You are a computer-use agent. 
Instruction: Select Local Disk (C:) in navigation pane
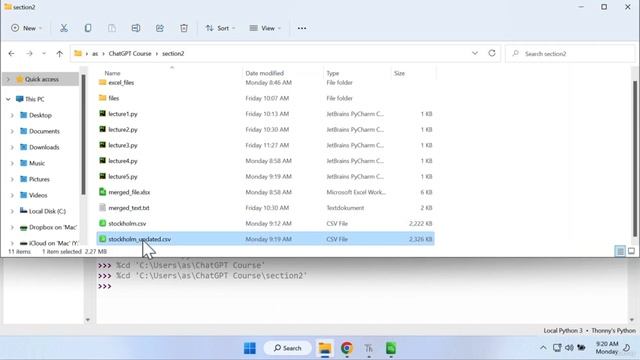(47, 211)
